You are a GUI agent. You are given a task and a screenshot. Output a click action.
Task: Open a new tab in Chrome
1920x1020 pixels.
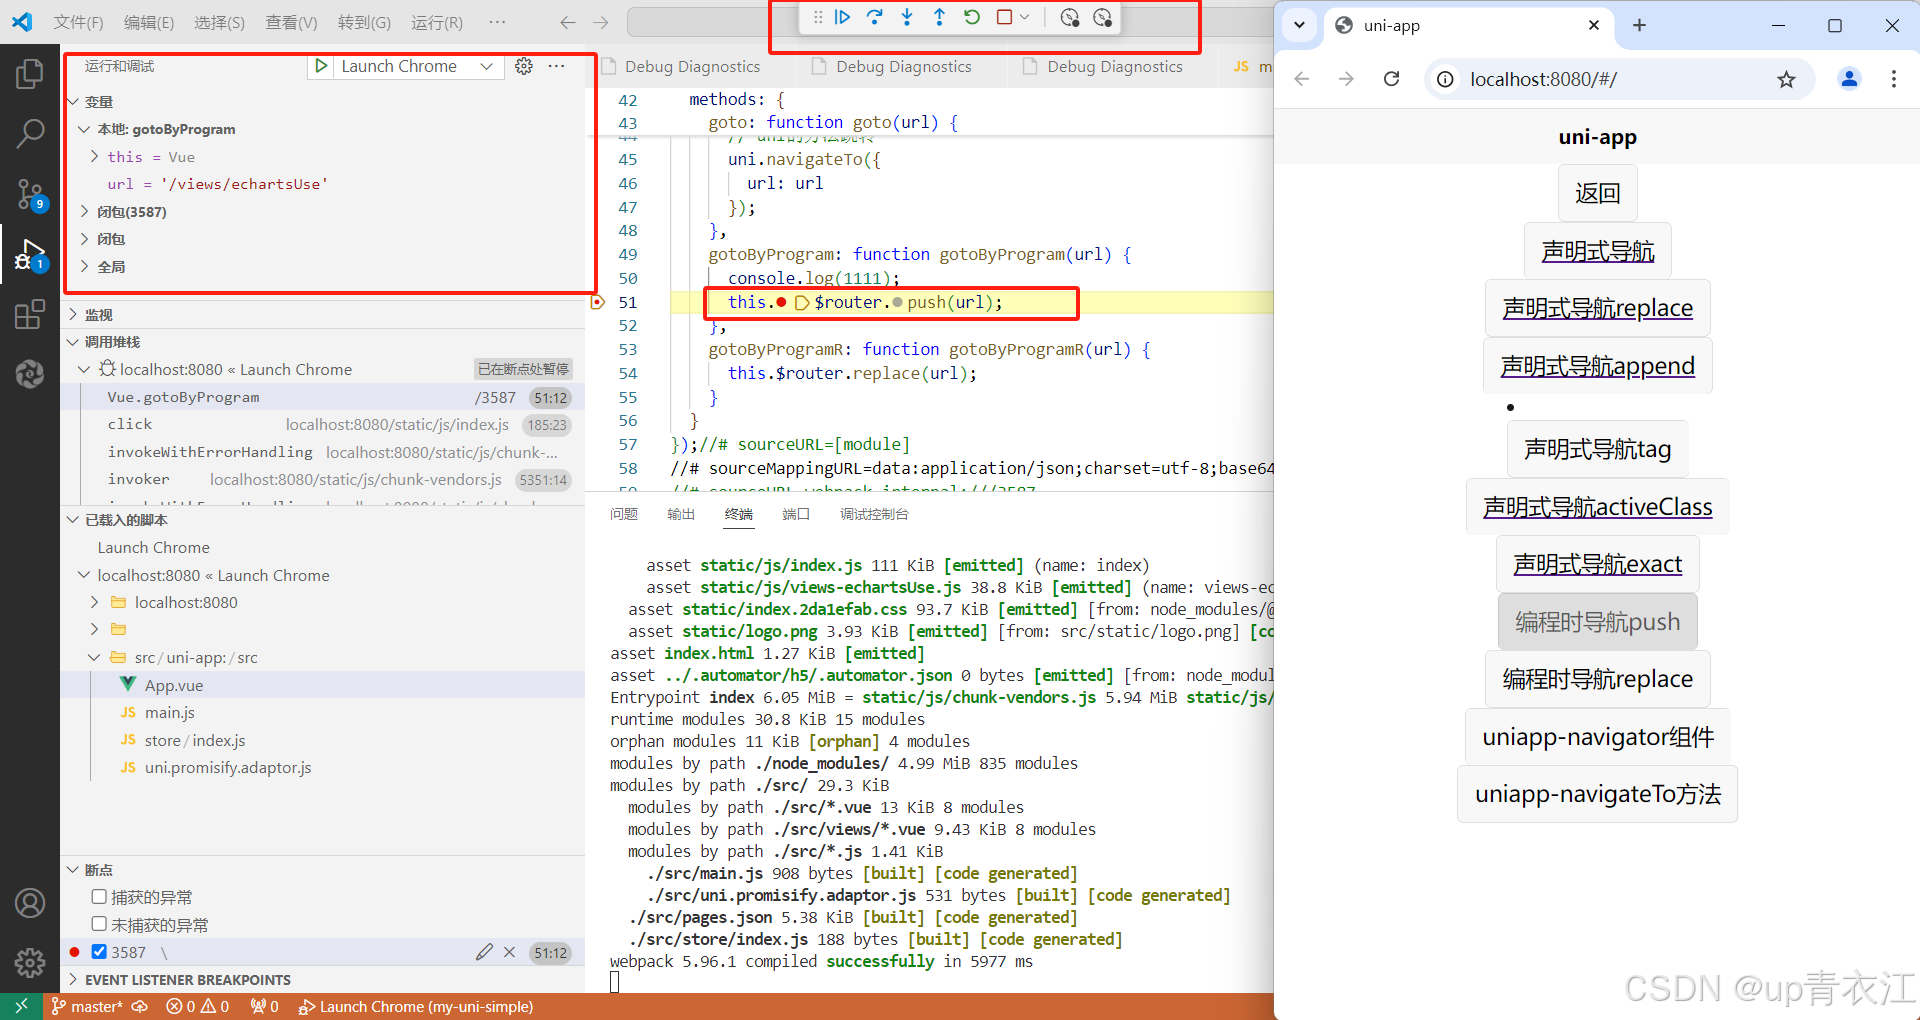point(1639,26)
